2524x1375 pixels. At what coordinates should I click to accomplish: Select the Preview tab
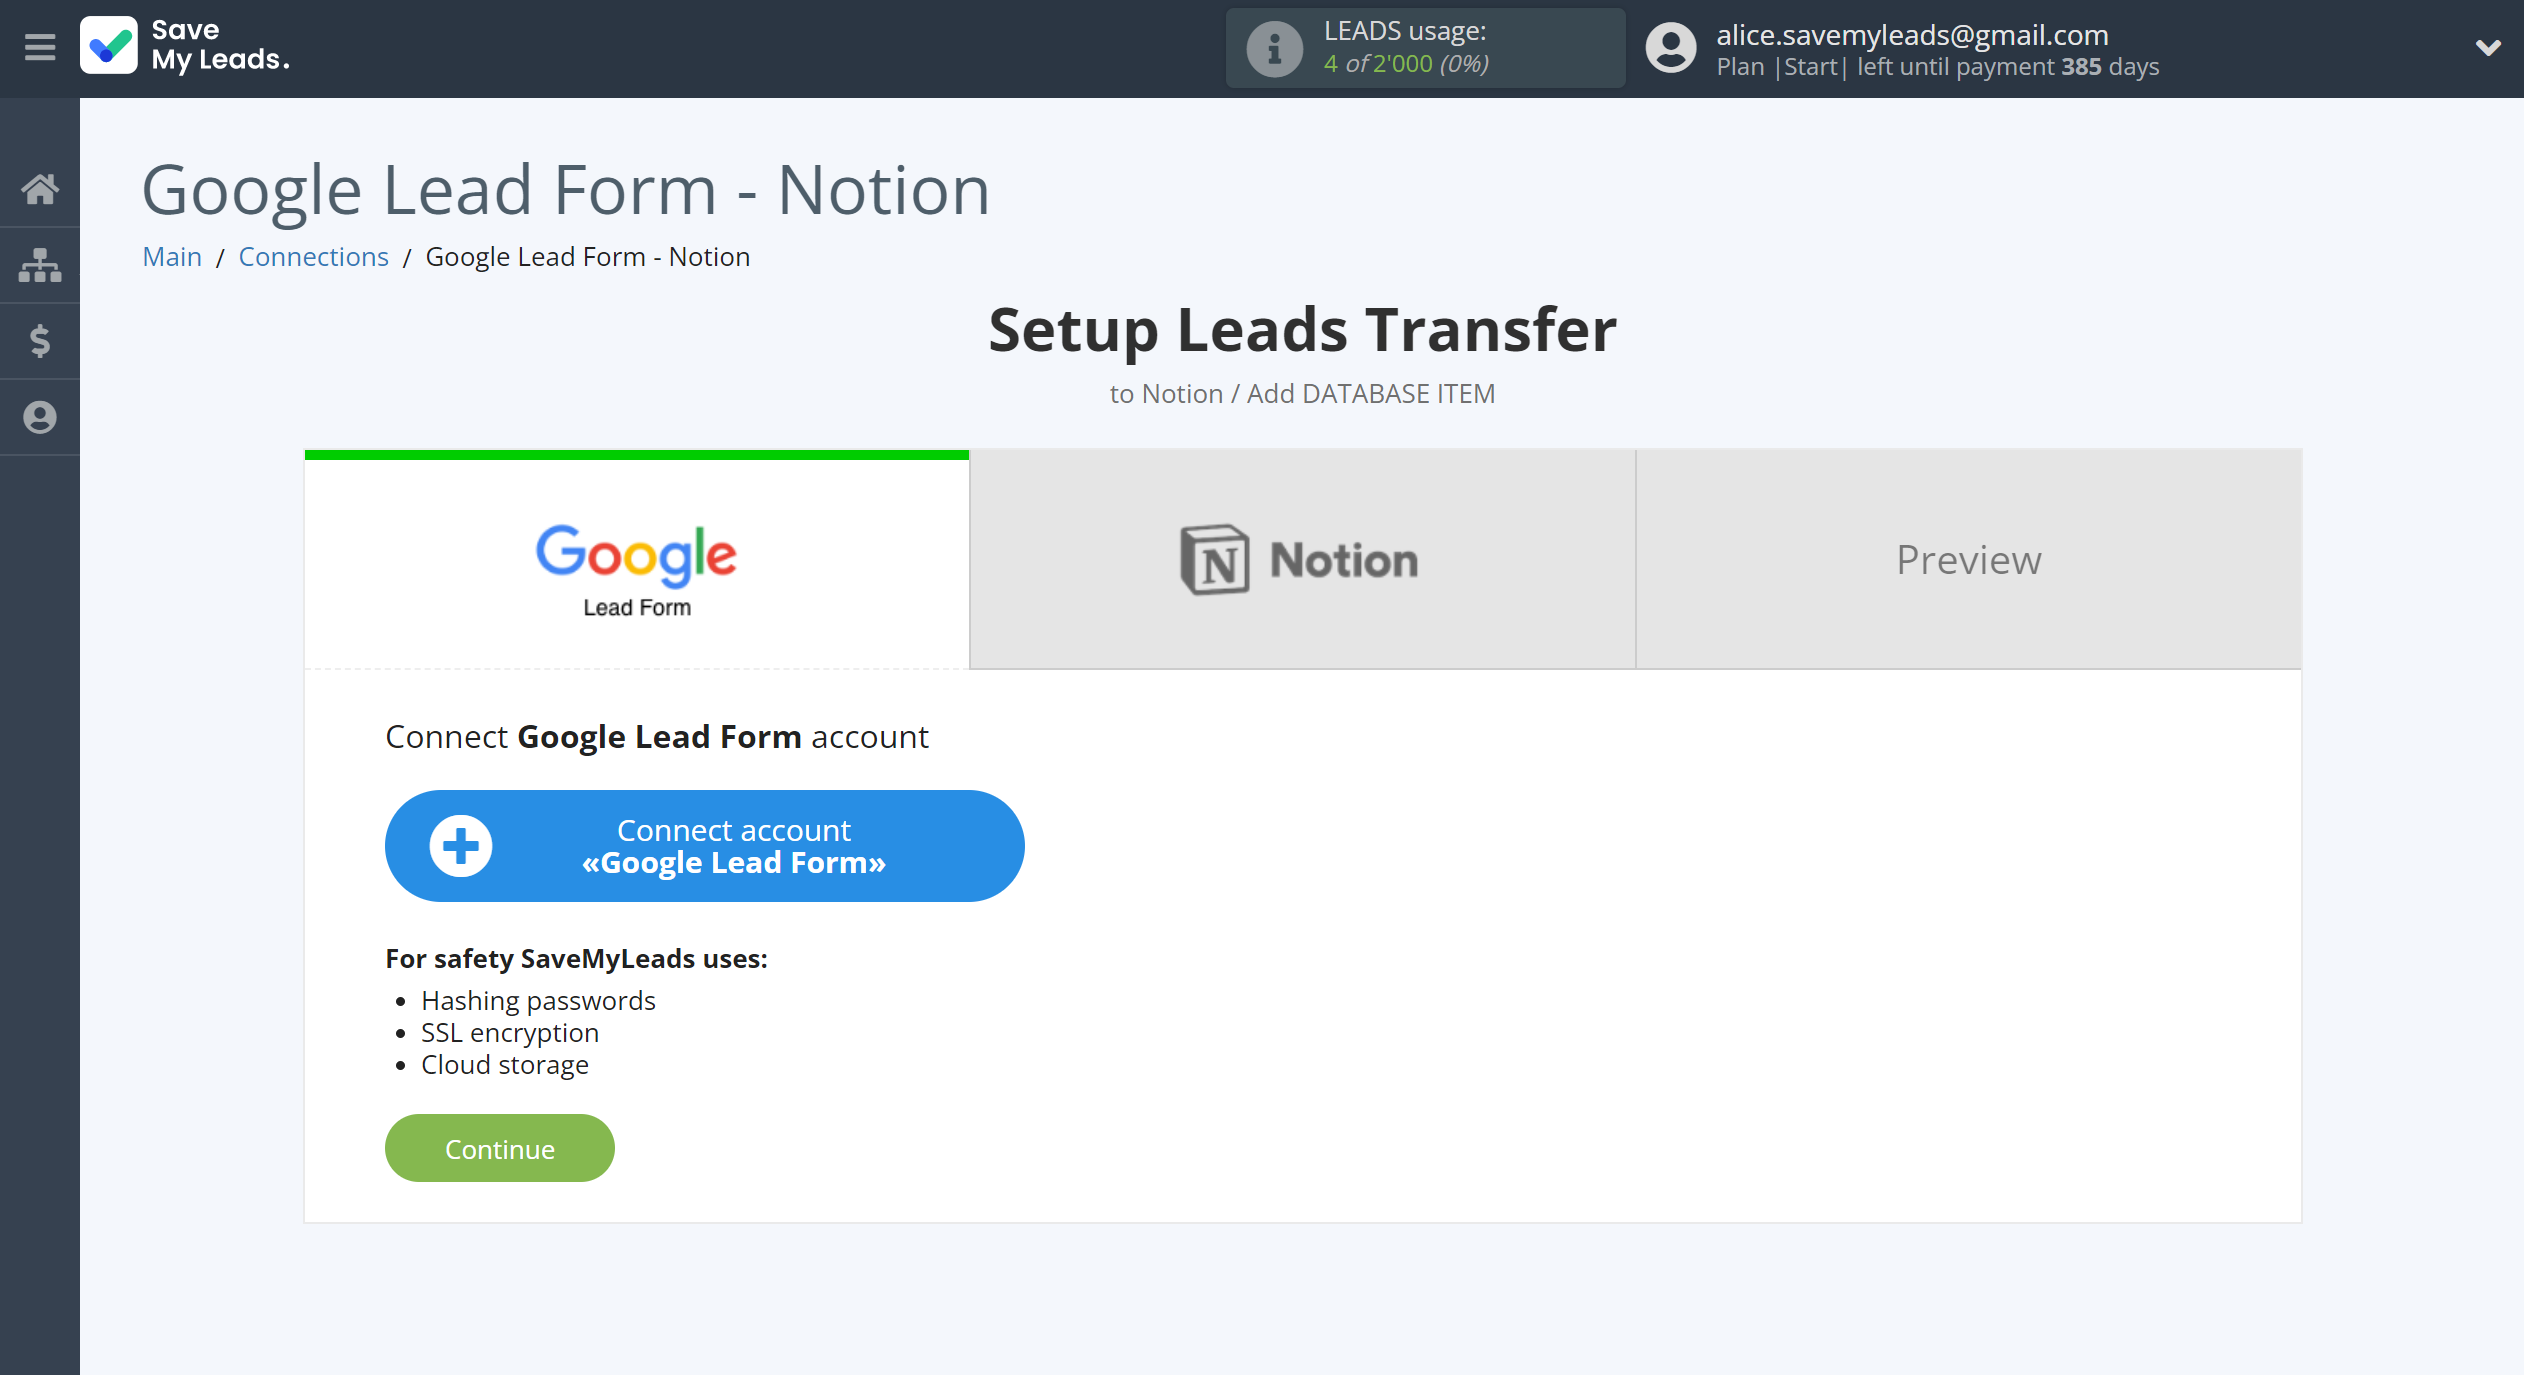[1969, 559]
